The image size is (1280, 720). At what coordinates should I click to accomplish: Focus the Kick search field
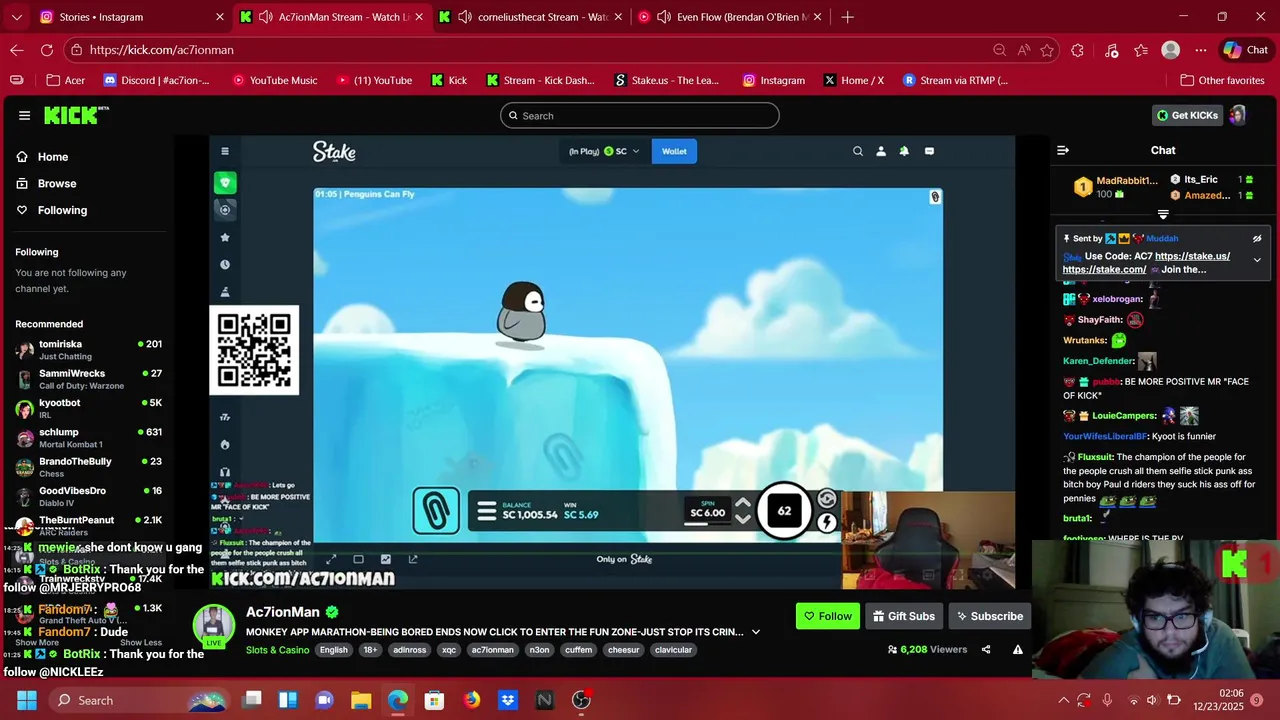point(640,116)
